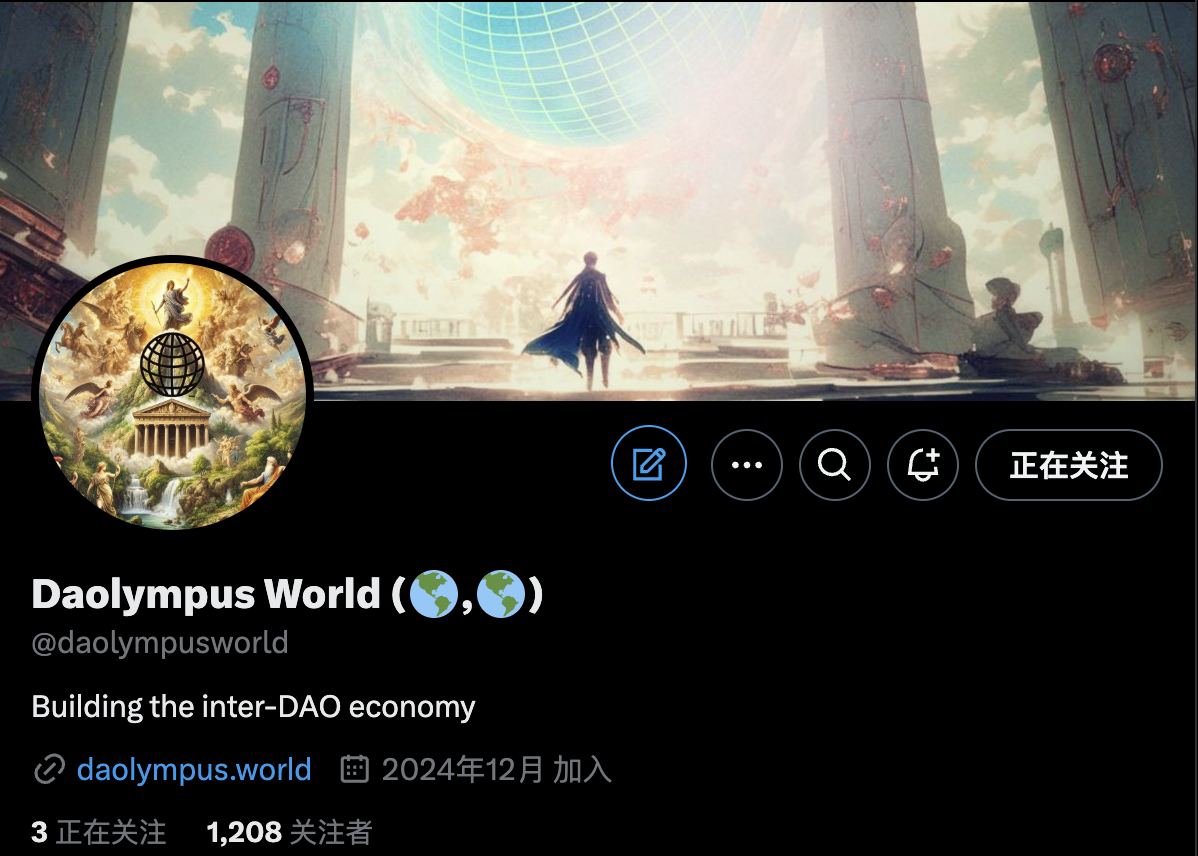Click the second globe emoji in the name
Viewport: 1198px width, 856px height.
pyautogui.click(x=500, y=594)
